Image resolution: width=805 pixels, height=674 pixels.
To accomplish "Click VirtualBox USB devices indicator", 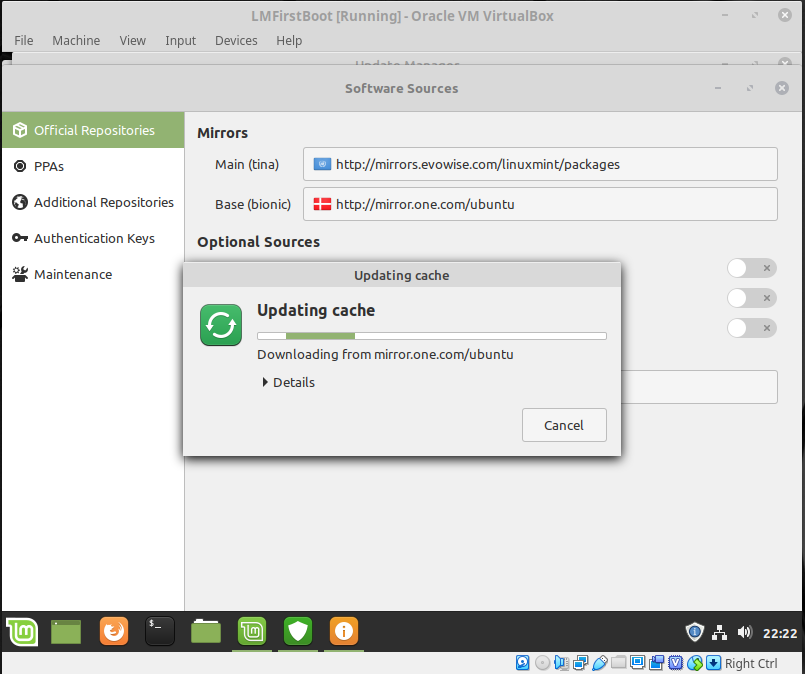I will [600, 663].
